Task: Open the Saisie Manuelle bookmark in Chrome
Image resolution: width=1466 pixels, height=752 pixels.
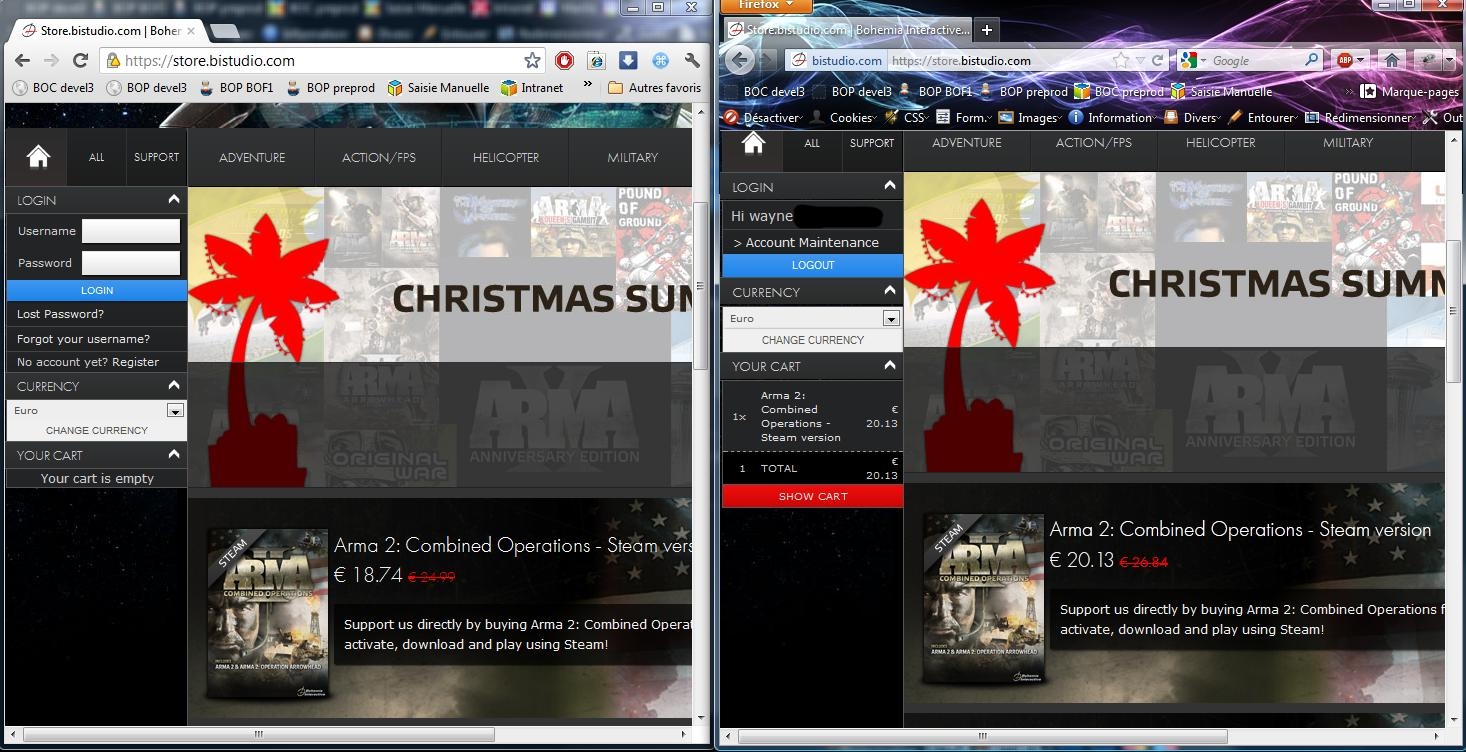Action: [x=439, y=87]
